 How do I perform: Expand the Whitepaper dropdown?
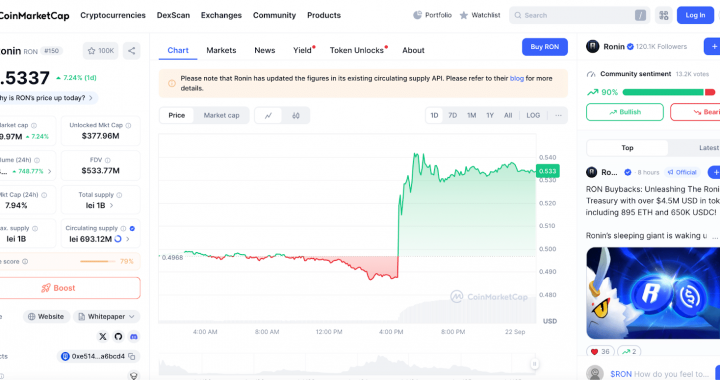click(107, 317)
